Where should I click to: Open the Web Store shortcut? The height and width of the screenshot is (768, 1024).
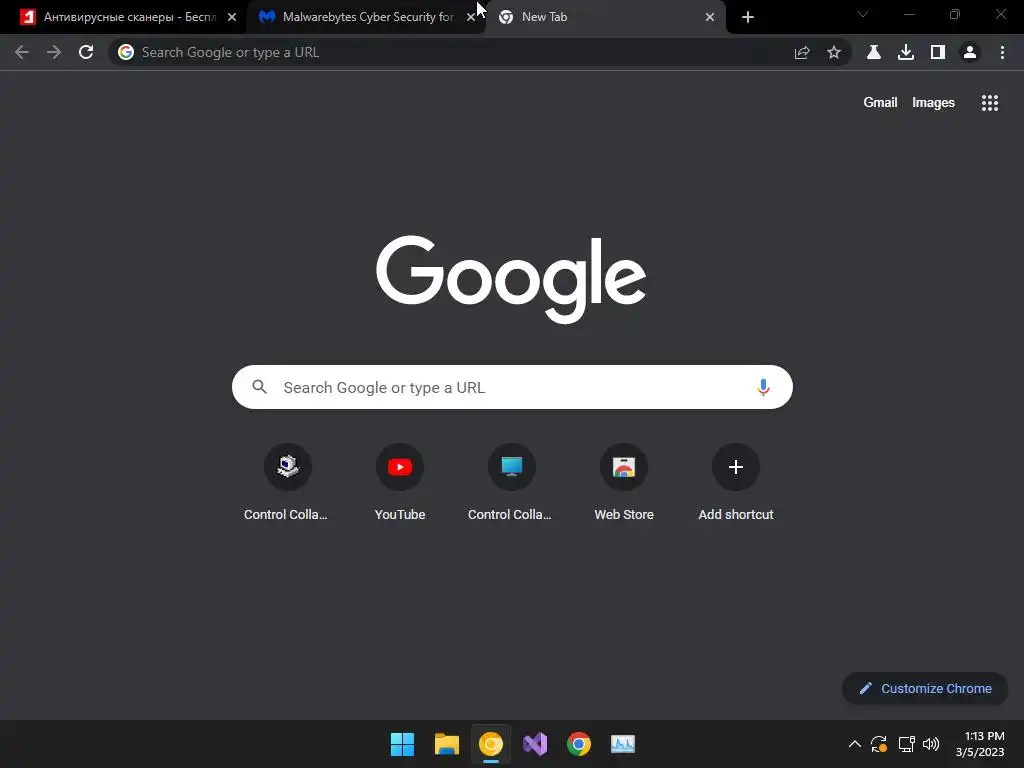624,482
